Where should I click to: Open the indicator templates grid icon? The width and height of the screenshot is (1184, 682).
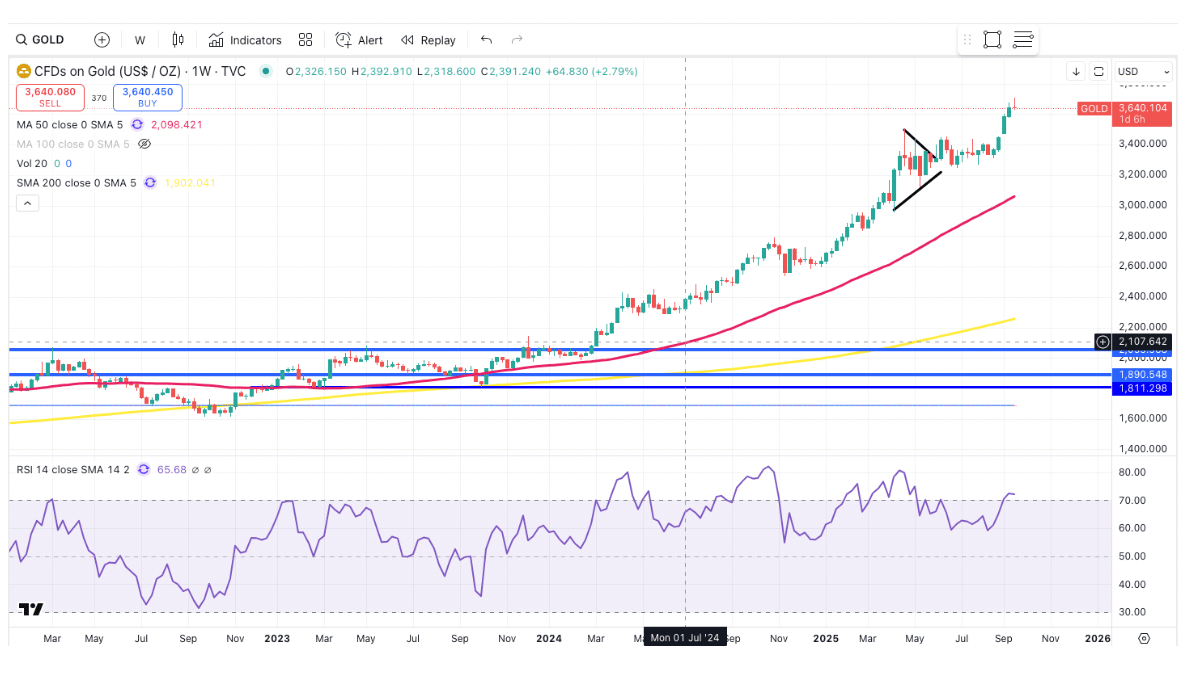coord(306,40)
